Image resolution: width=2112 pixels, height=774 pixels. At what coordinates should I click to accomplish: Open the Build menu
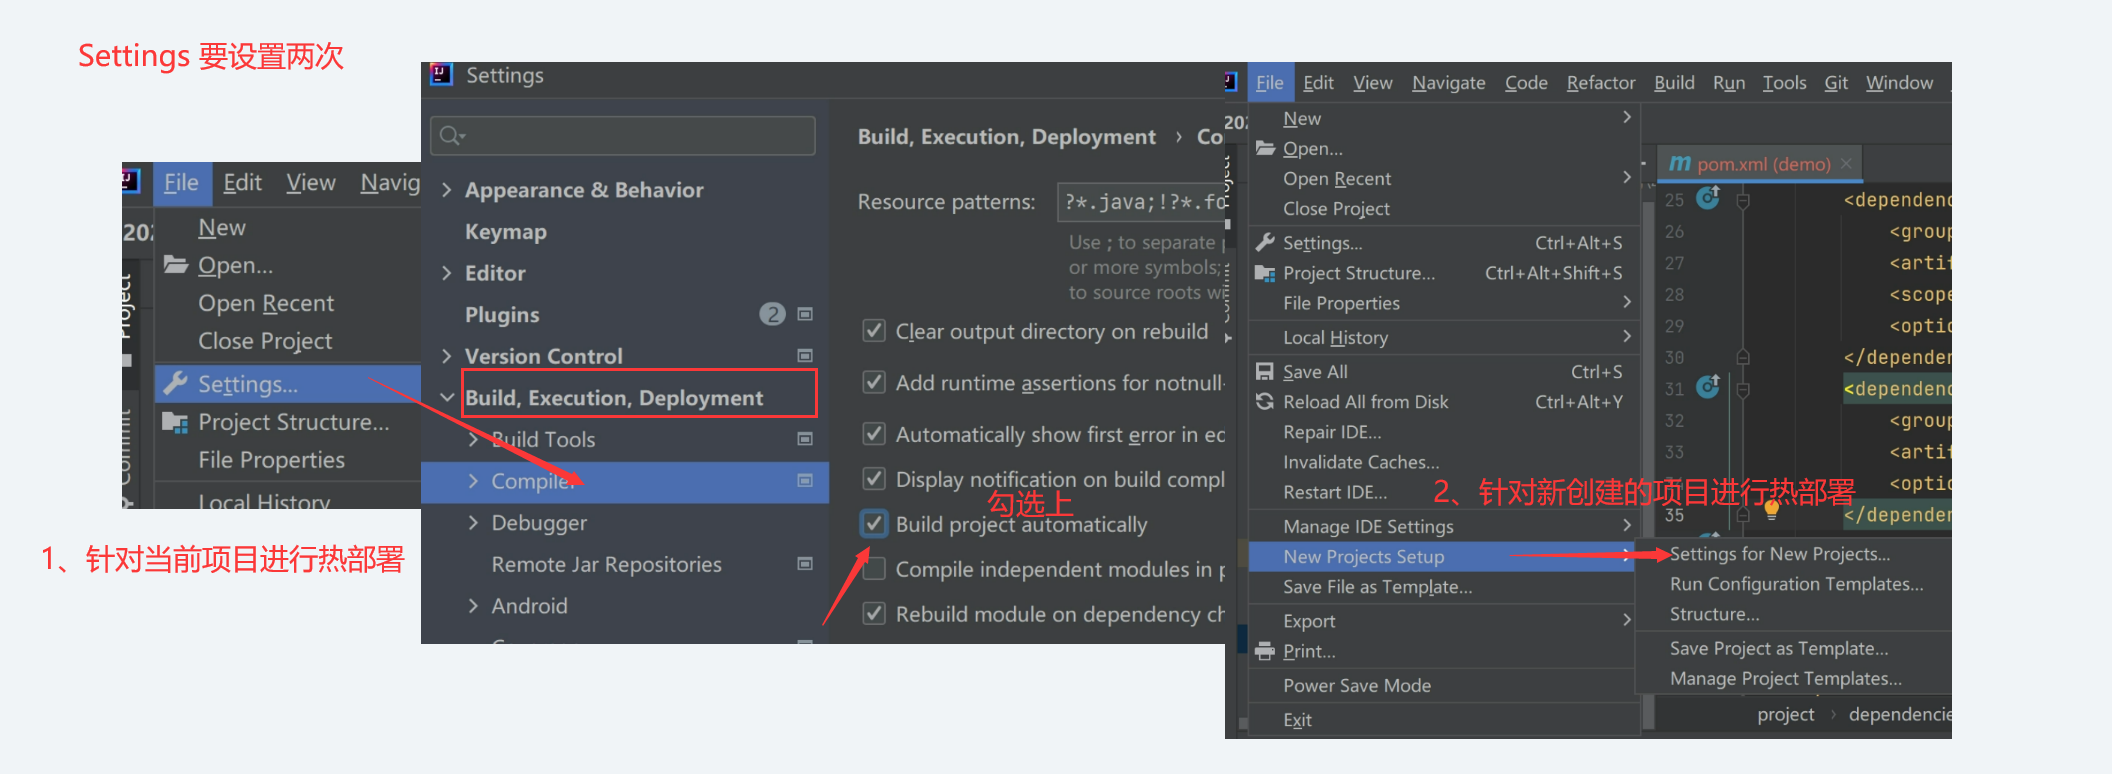click(x=1674, y=83)
